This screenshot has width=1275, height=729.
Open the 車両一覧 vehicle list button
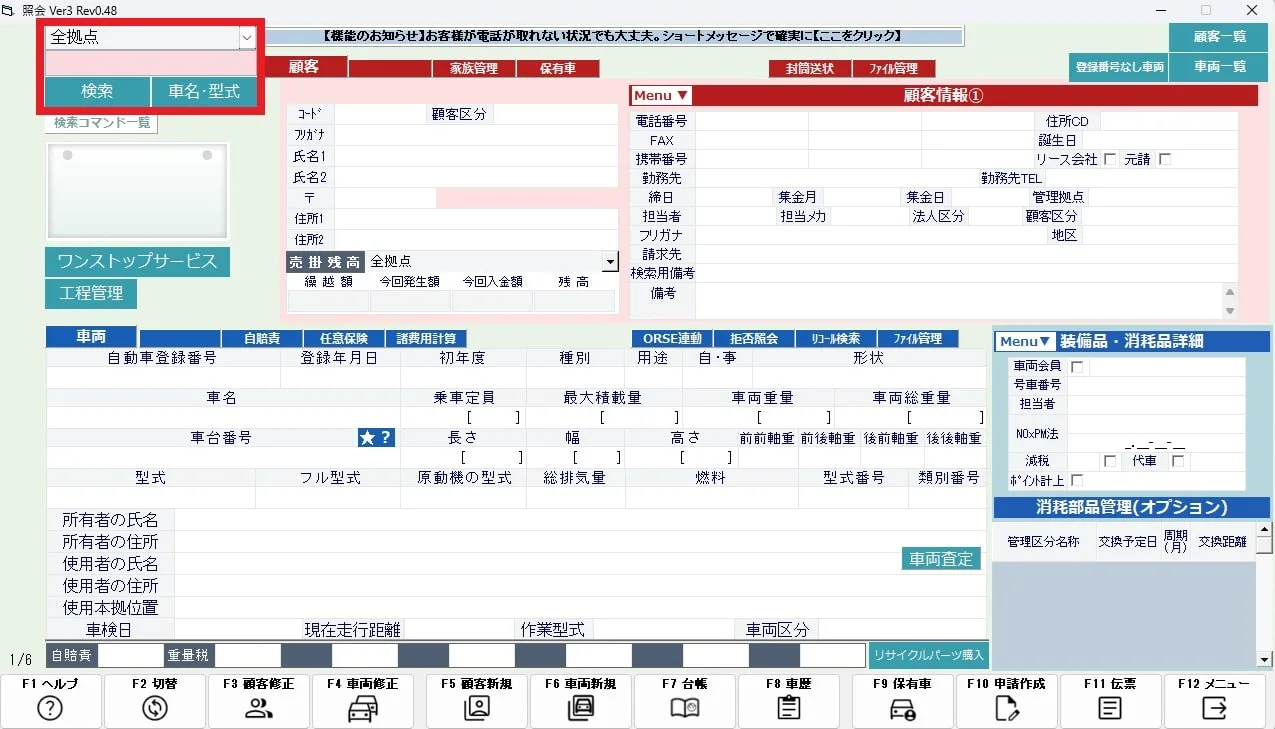click(1221, 67)
